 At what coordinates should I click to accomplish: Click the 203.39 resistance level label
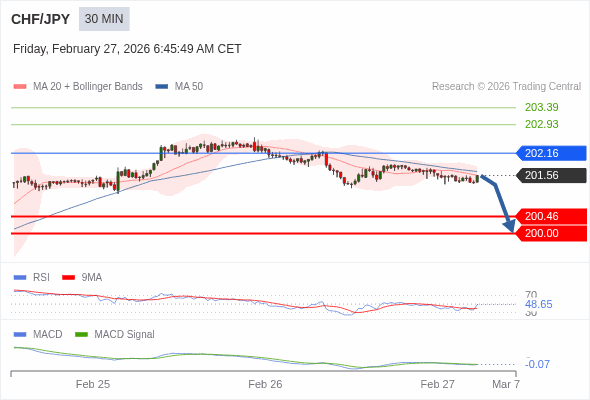541,107
